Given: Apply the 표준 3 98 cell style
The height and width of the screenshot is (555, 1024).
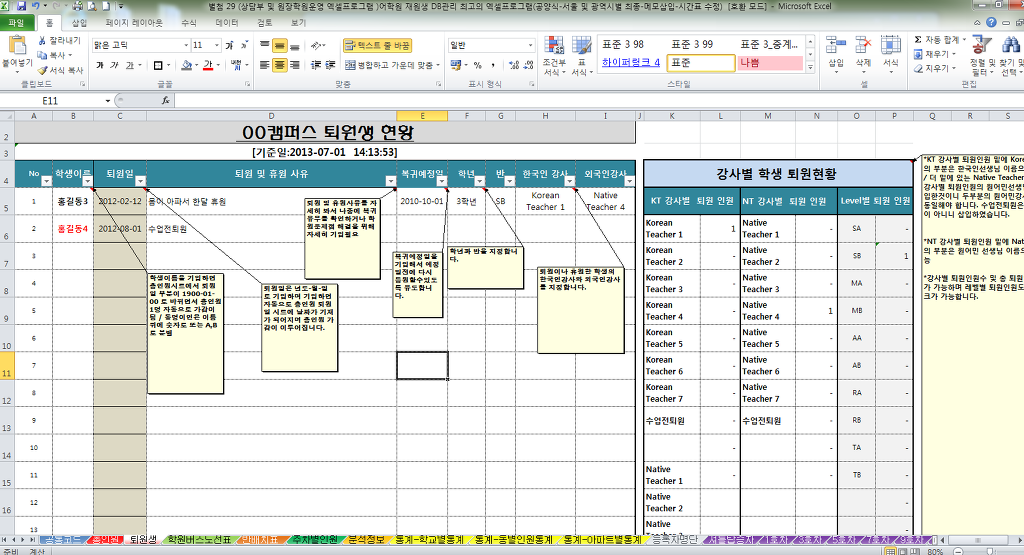Looking at the screenshot, I should pos(631,44).
